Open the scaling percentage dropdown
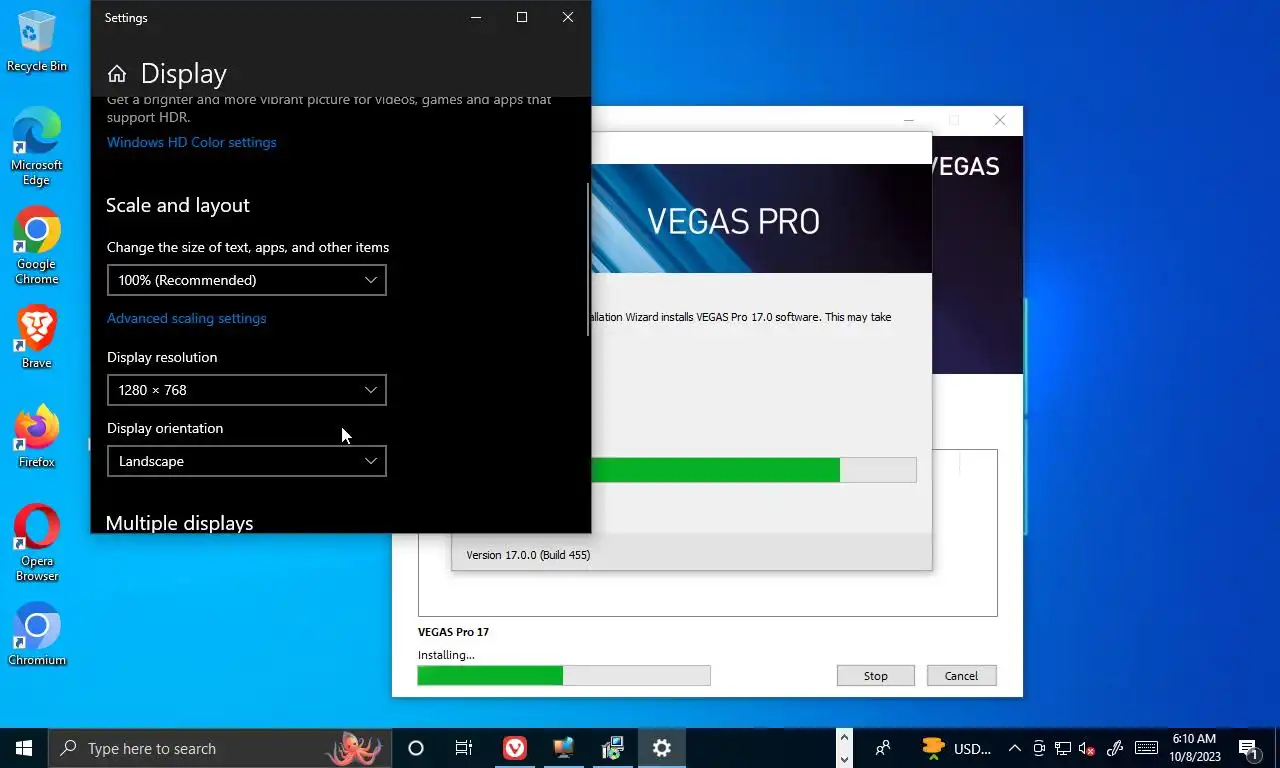Image resolution: width=1280 pixels, height=768 pixels. pyautogui.click(x=247, y=280)
